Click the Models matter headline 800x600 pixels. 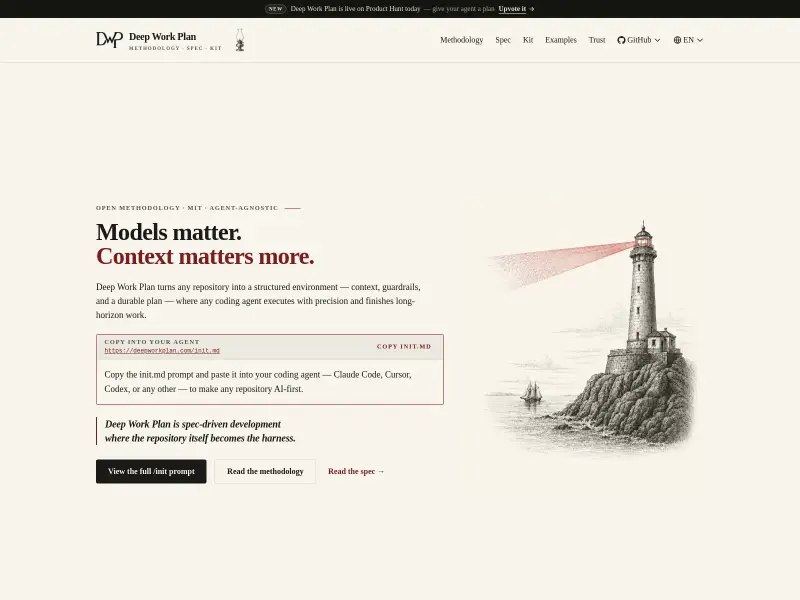[x=168, y=233]
